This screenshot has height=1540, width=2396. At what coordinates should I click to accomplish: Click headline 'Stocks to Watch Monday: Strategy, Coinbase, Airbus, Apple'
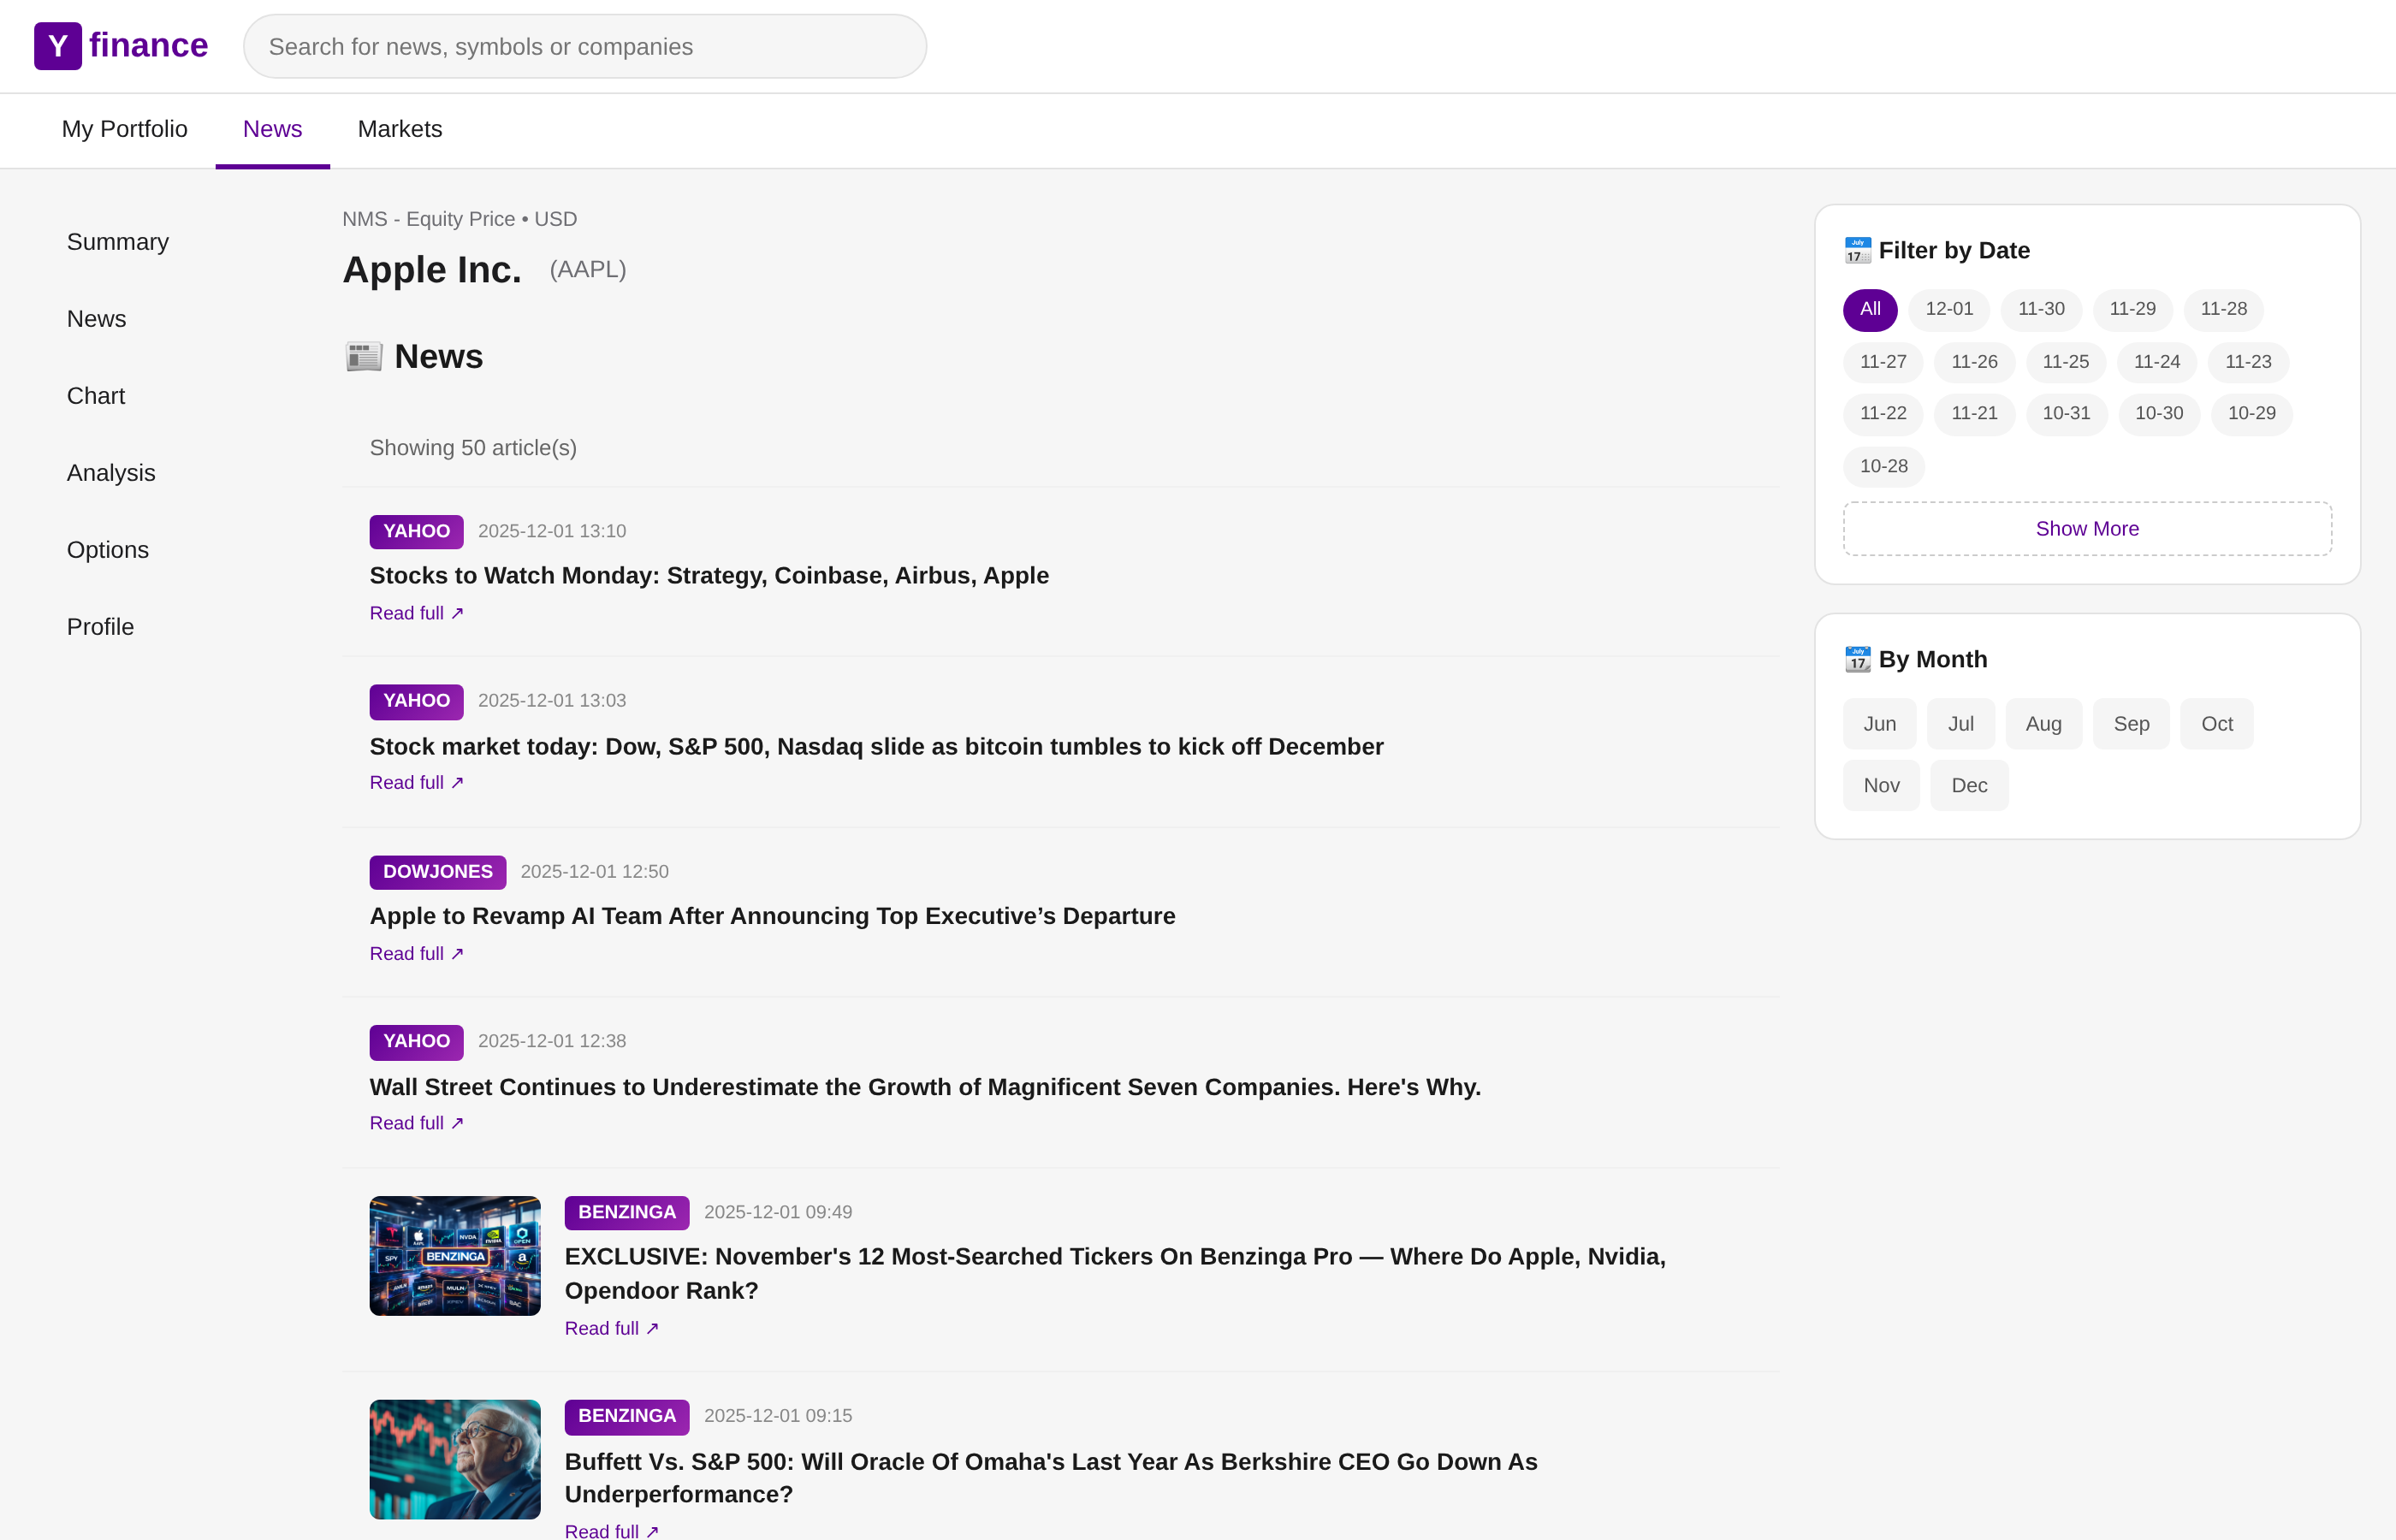[x=709, y=575]
